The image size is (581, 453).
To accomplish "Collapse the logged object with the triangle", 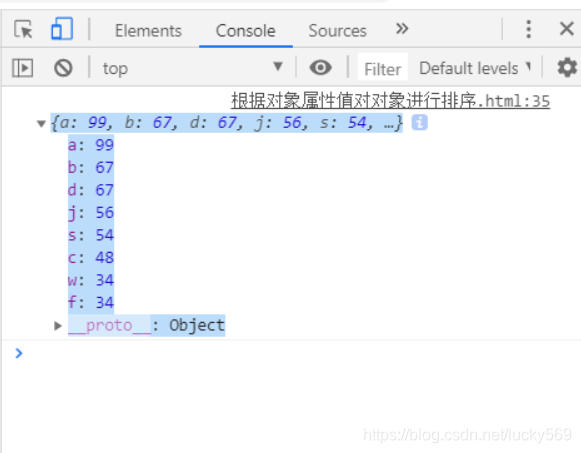I will 41,124.
